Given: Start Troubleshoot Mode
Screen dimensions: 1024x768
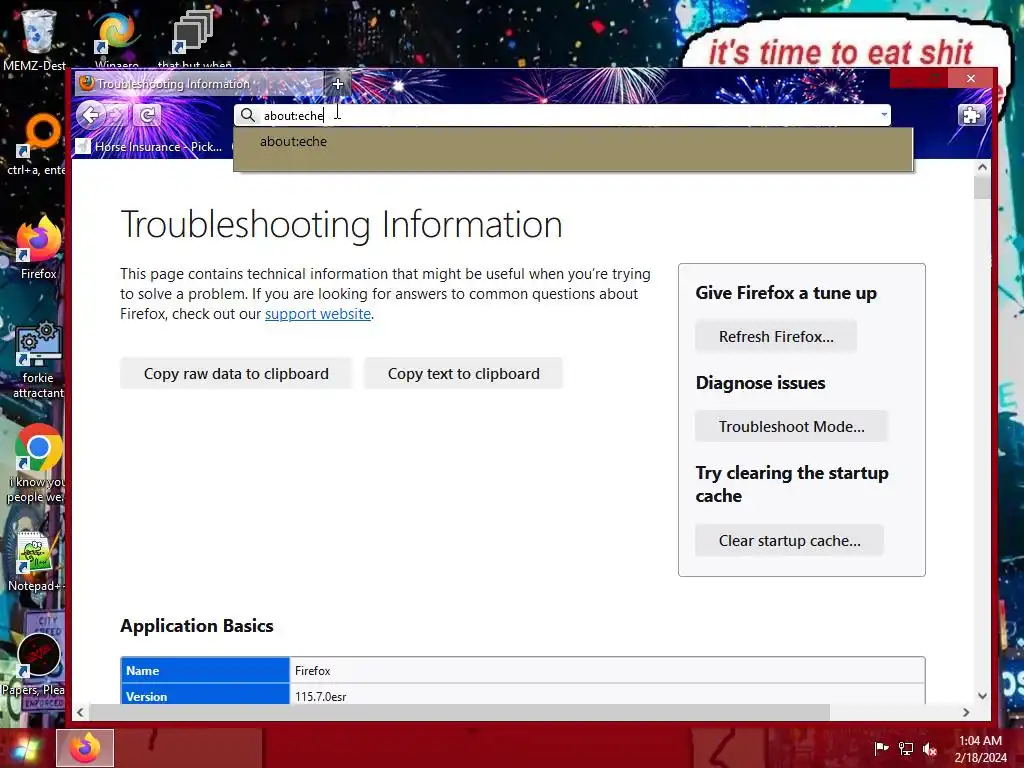Looking at the screenshot, I should click(791, 426).
